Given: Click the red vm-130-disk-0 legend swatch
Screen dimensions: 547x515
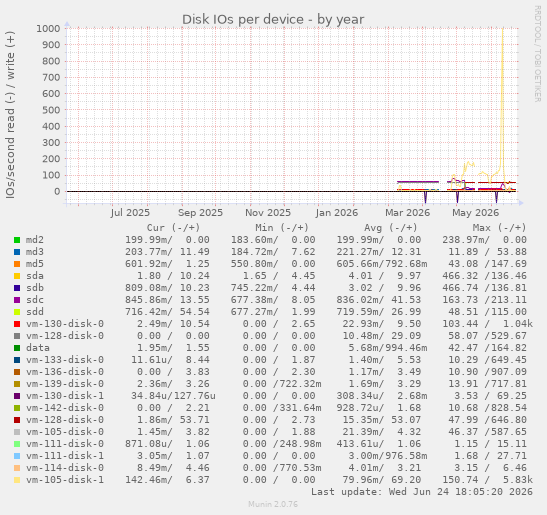Looking at the screenshot, I should coord(17,324).
